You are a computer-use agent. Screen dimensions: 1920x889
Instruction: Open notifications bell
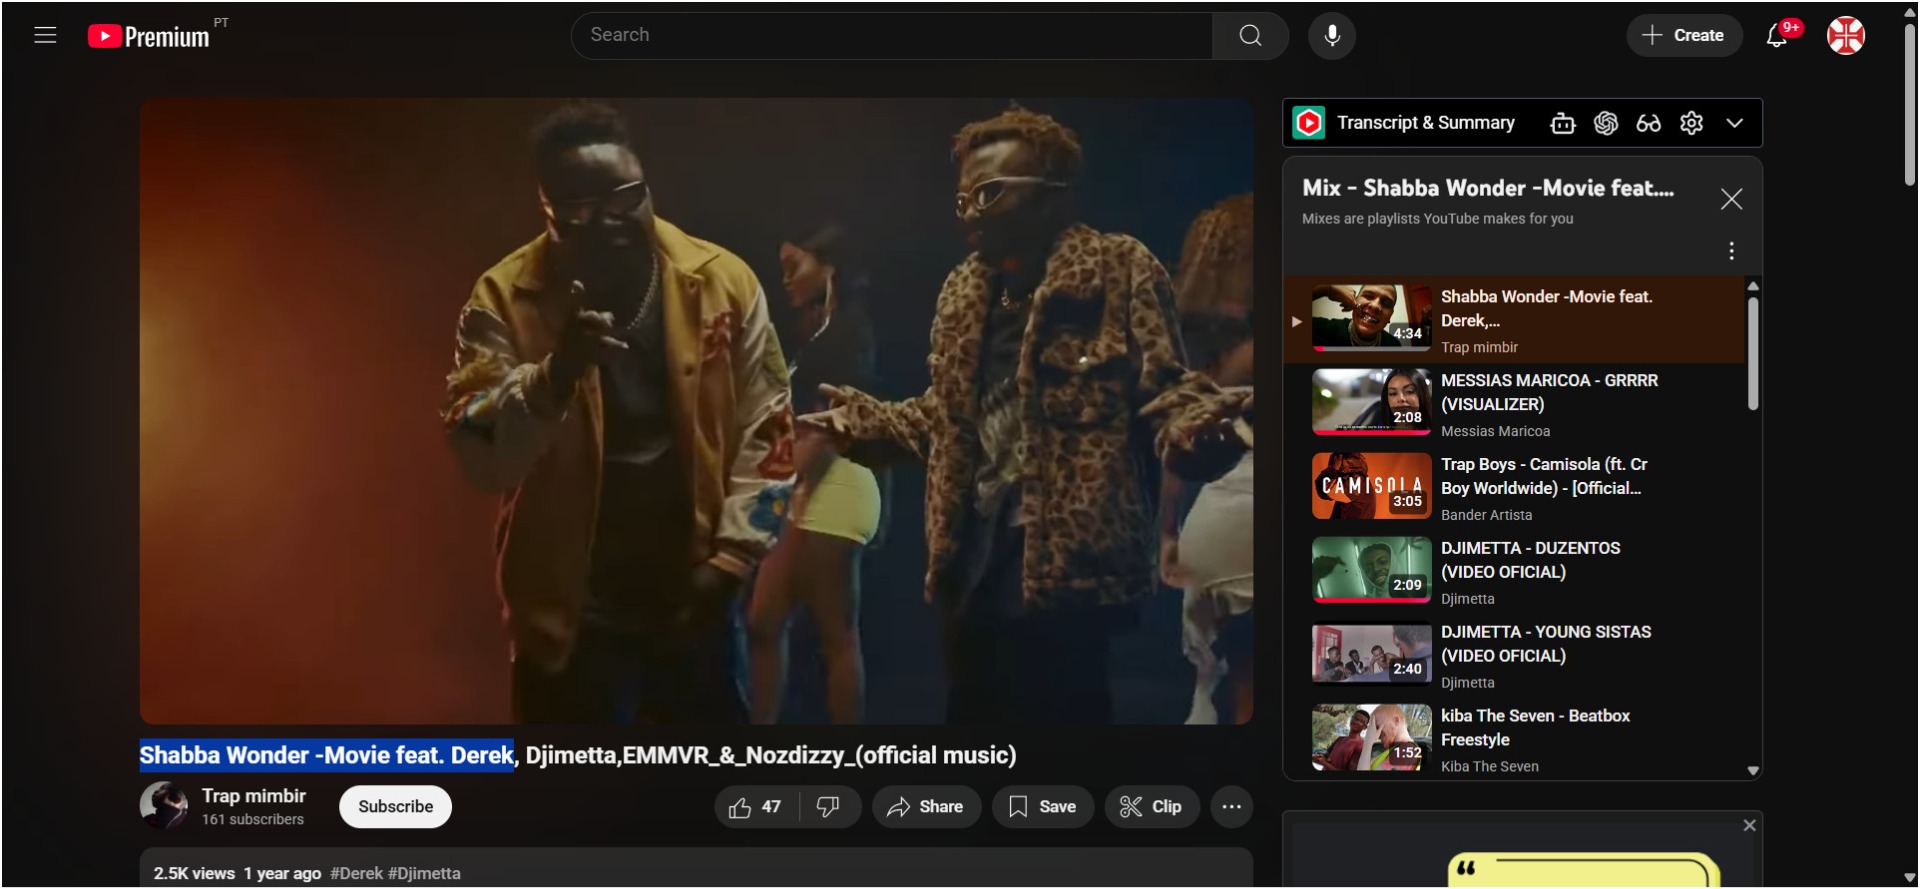(1777, 36)
